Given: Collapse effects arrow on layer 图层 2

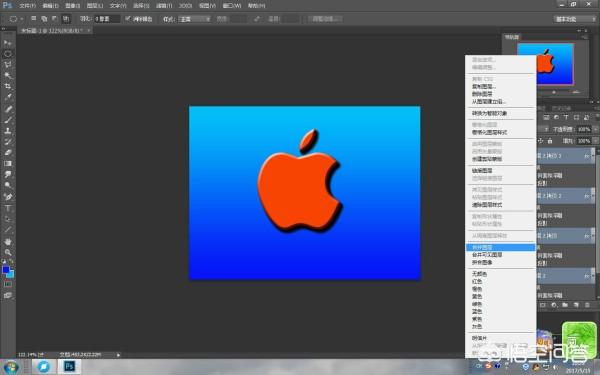Looking at the screenshot, I should (593, 276).
